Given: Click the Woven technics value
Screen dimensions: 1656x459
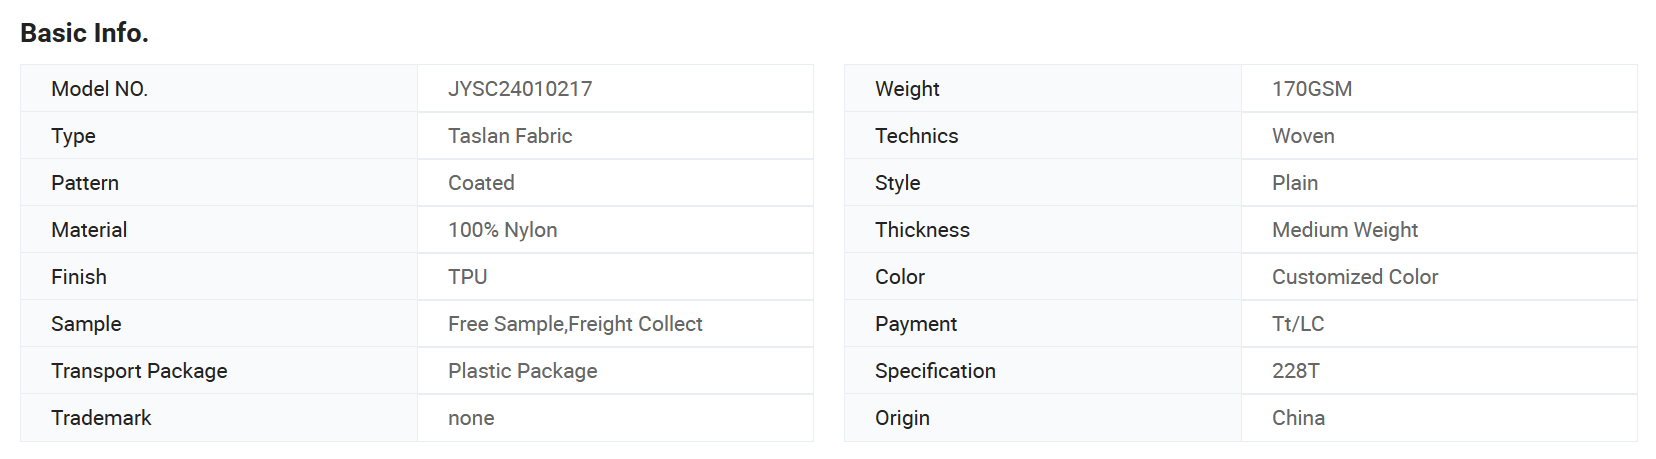Looking at the screenshot, I should (x=1303, y=136).
